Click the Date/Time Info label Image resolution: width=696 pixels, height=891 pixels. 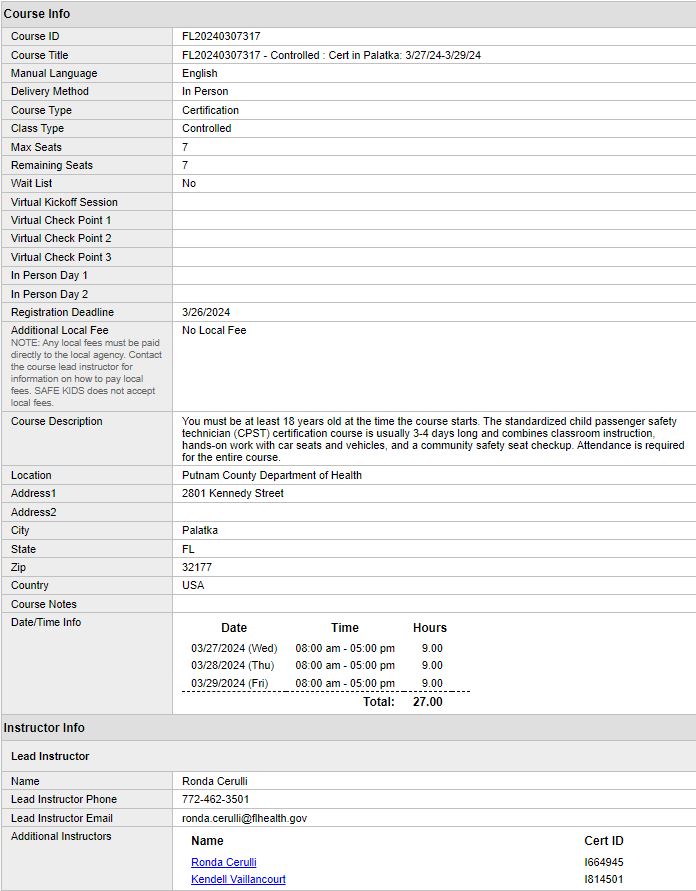point(46,622)
